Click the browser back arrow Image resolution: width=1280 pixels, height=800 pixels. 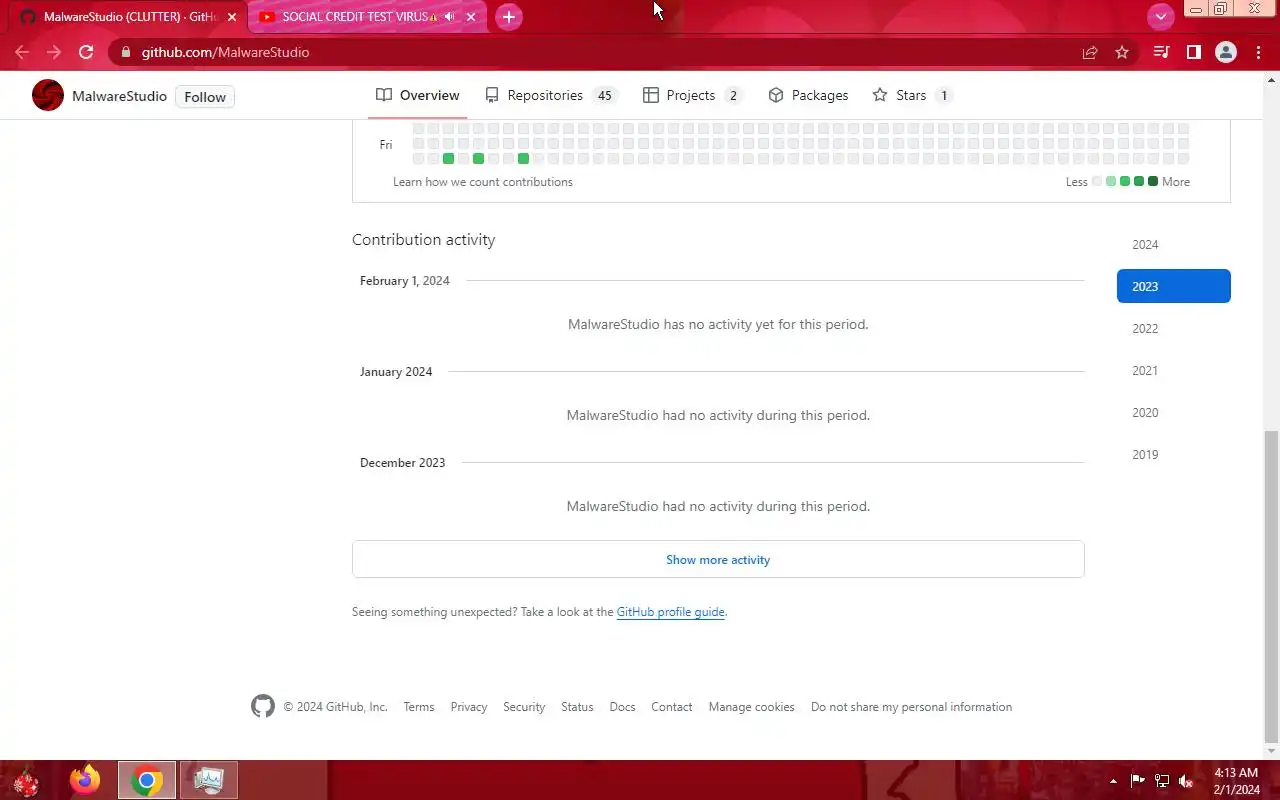click(22, 52)
